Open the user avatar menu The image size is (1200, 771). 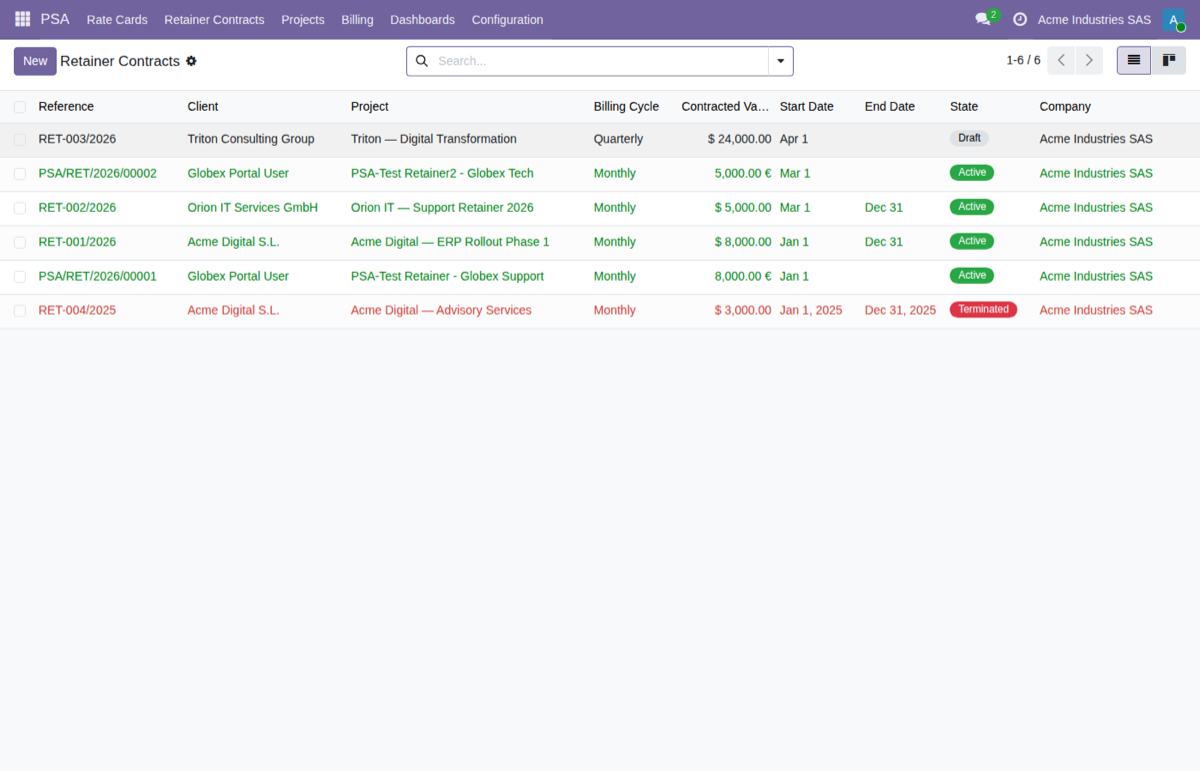coord(1173,19)
